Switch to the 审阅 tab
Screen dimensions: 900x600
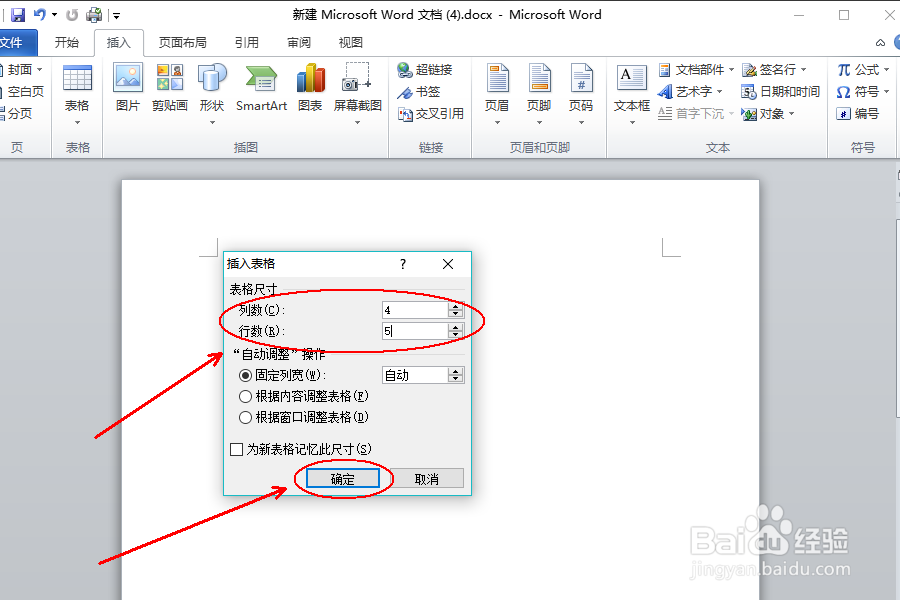299,42
